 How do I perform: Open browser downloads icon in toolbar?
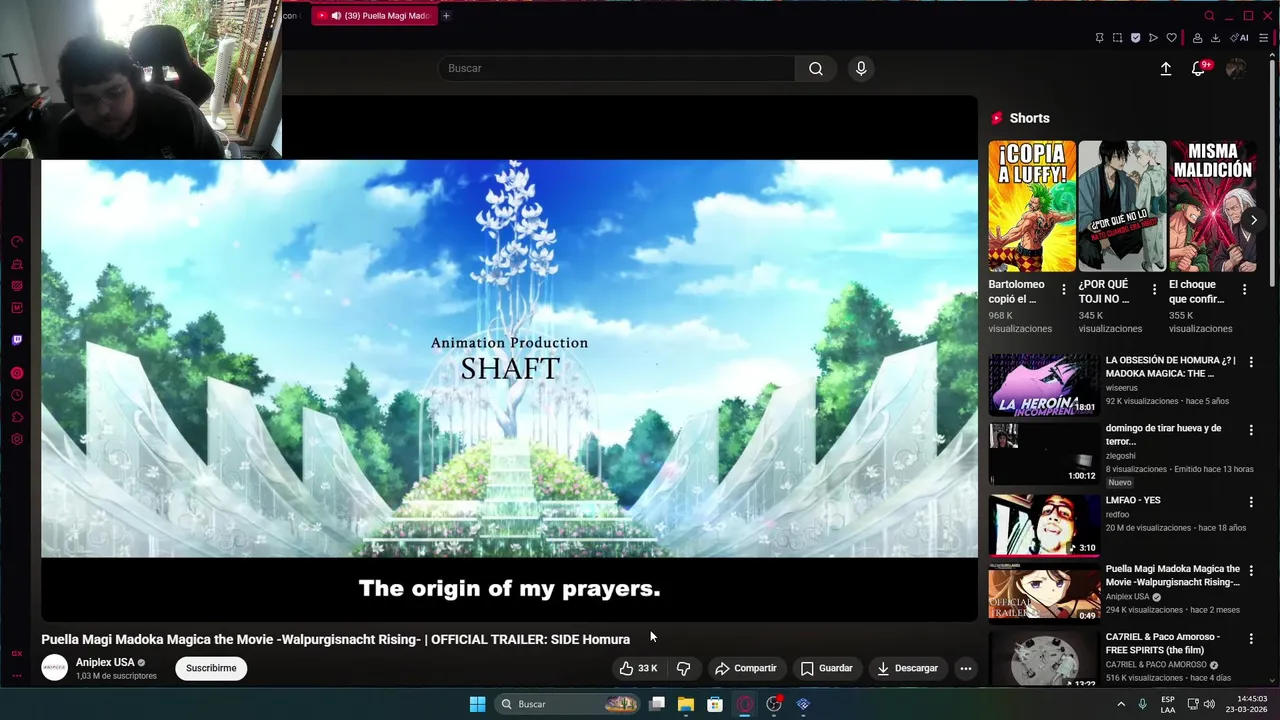point(1215,38)
